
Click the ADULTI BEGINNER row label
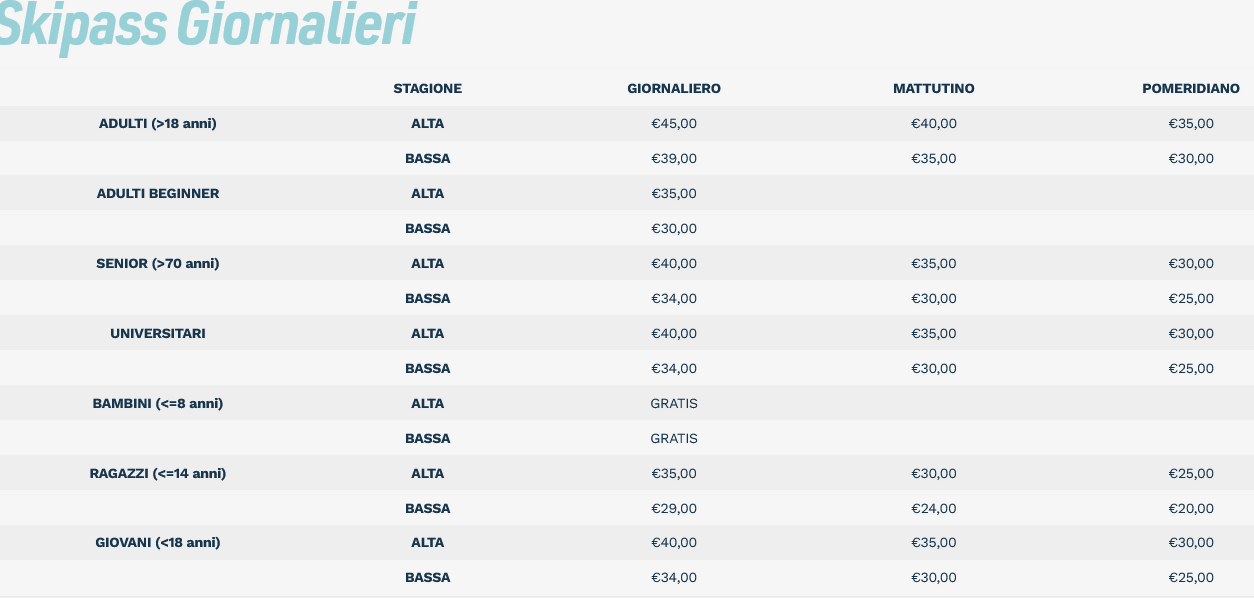tap(158, 194)
